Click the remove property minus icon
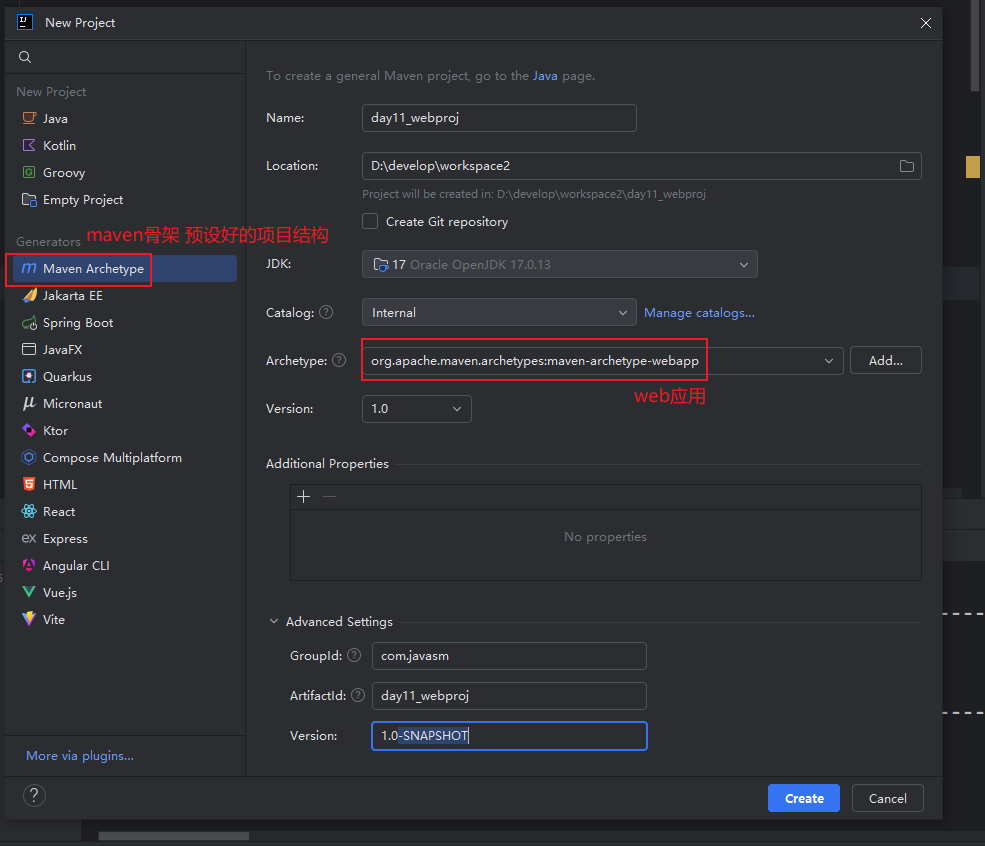Image resolution: width=985 pixels, height=846 pixels. tap(329, 497)
